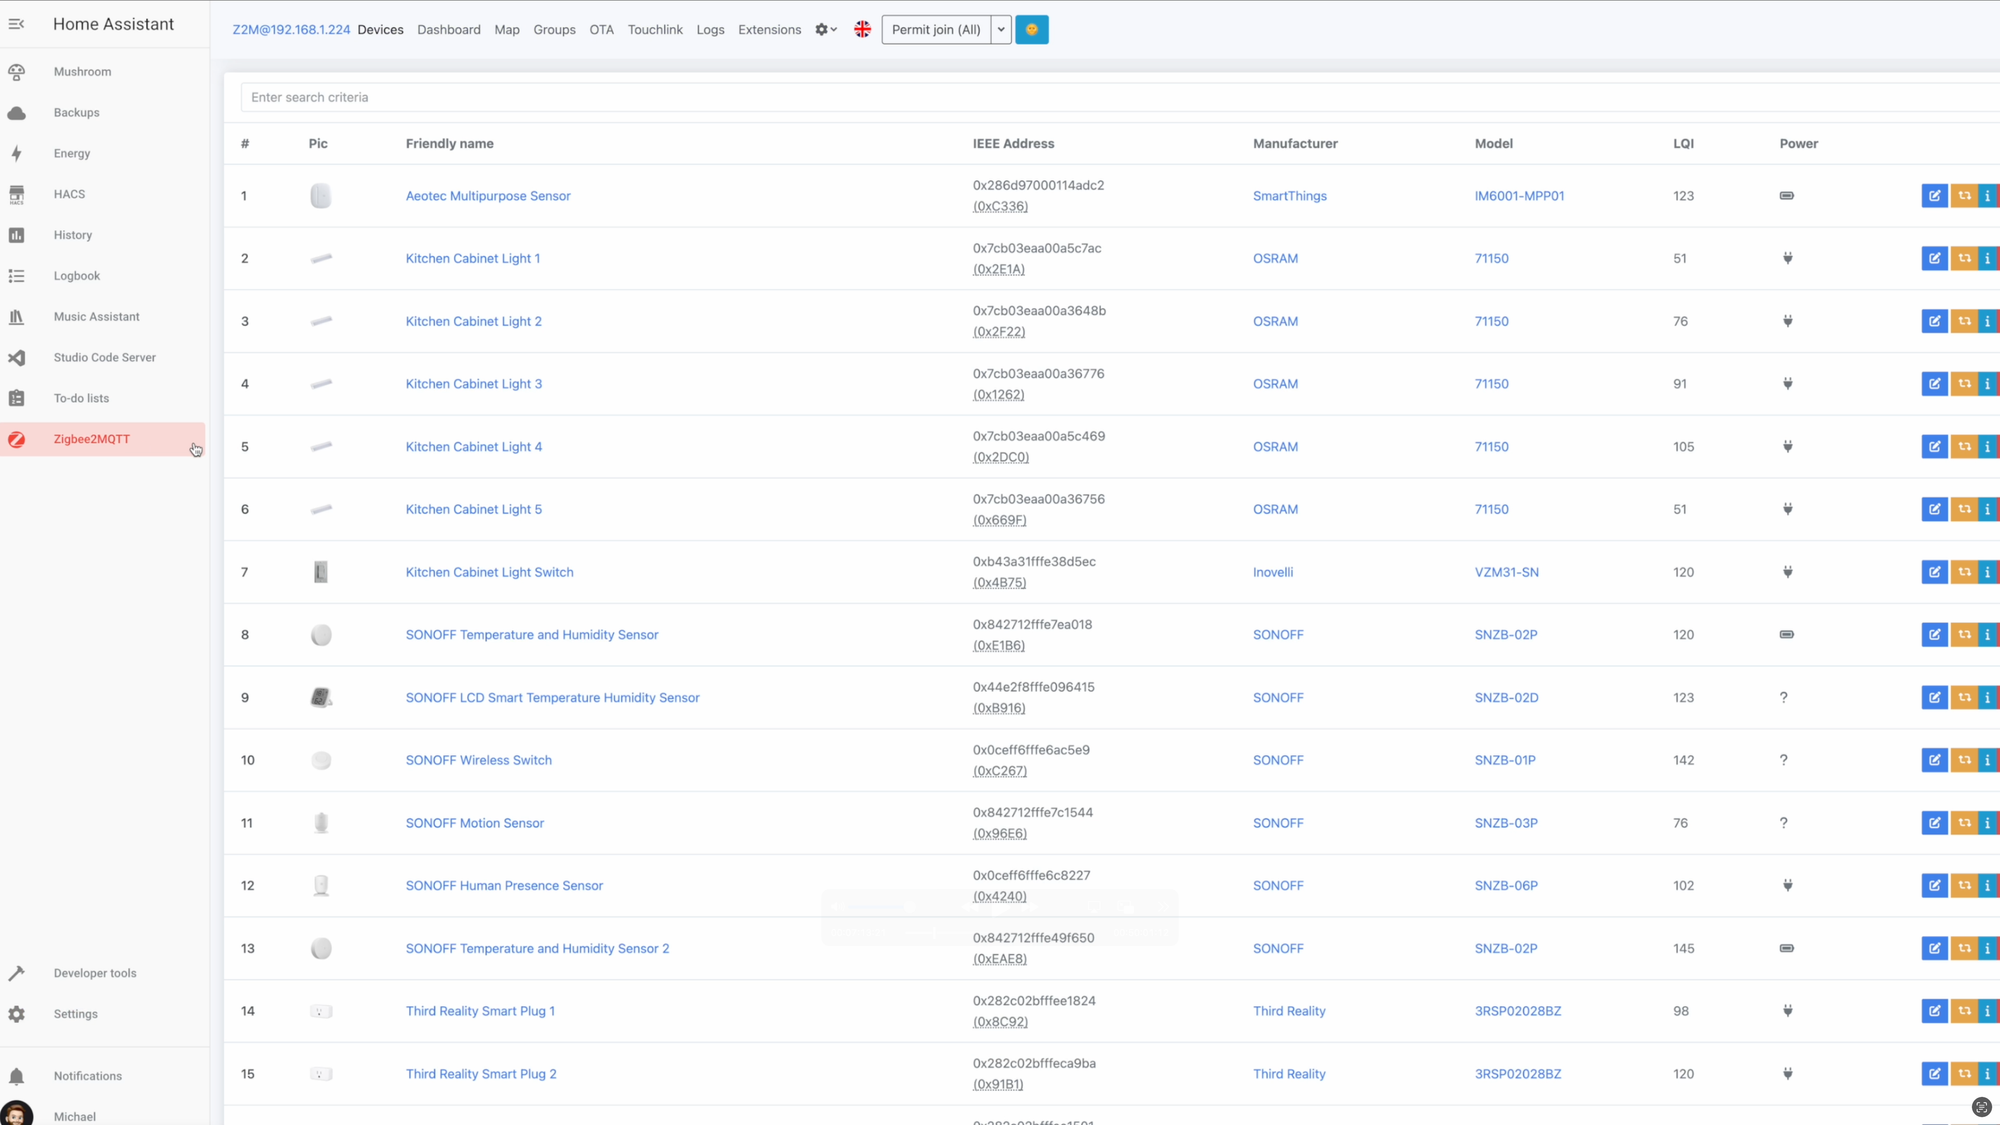The width and height of the screenshot is (2000, 1125).
Task: Open the SmartThings manufacturer link
Action: 1289,196
